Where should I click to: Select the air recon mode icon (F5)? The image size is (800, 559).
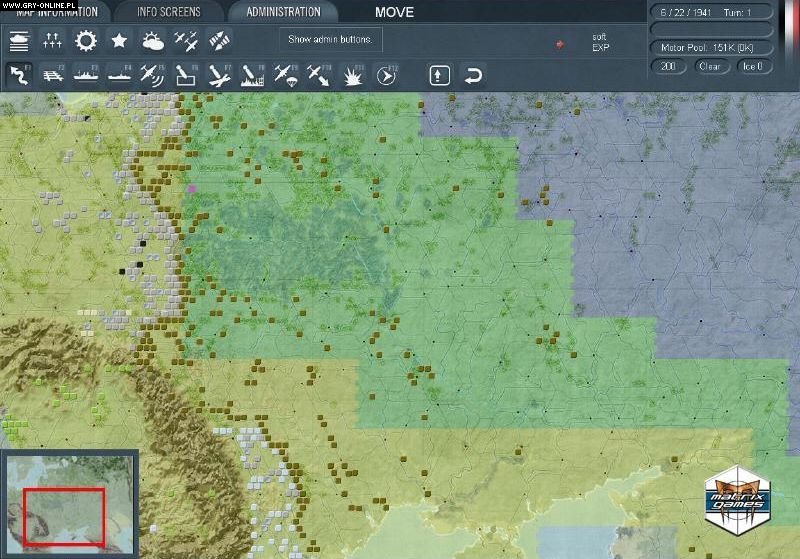point(153,75)
